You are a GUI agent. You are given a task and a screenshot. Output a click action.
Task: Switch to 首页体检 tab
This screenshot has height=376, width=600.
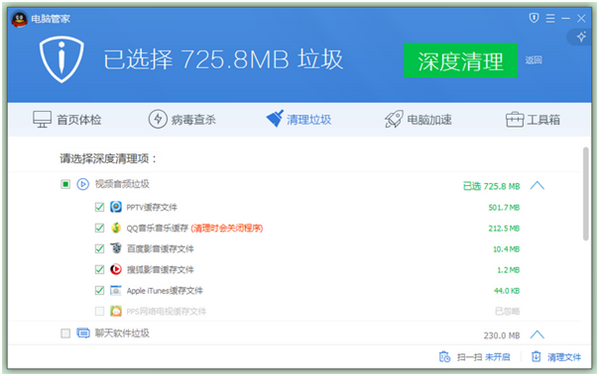67,120
